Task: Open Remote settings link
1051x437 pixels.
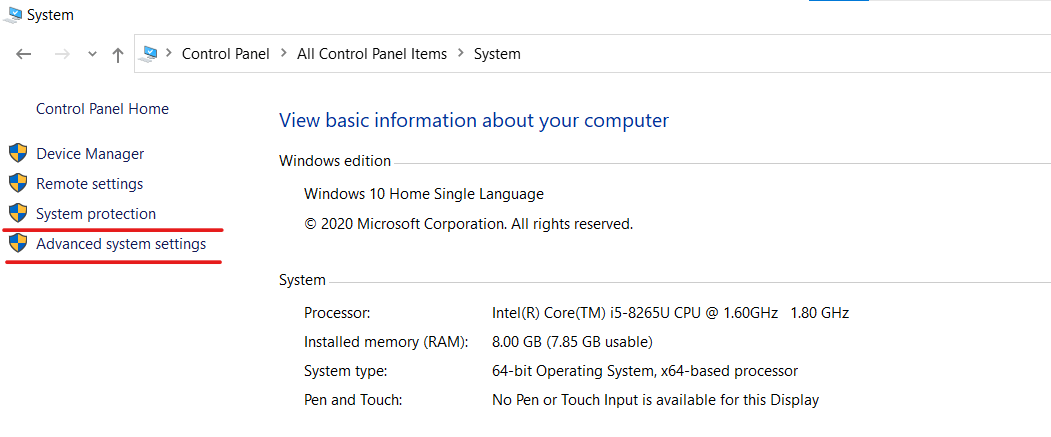Action: pyautogui.click(x=89, y=184)
